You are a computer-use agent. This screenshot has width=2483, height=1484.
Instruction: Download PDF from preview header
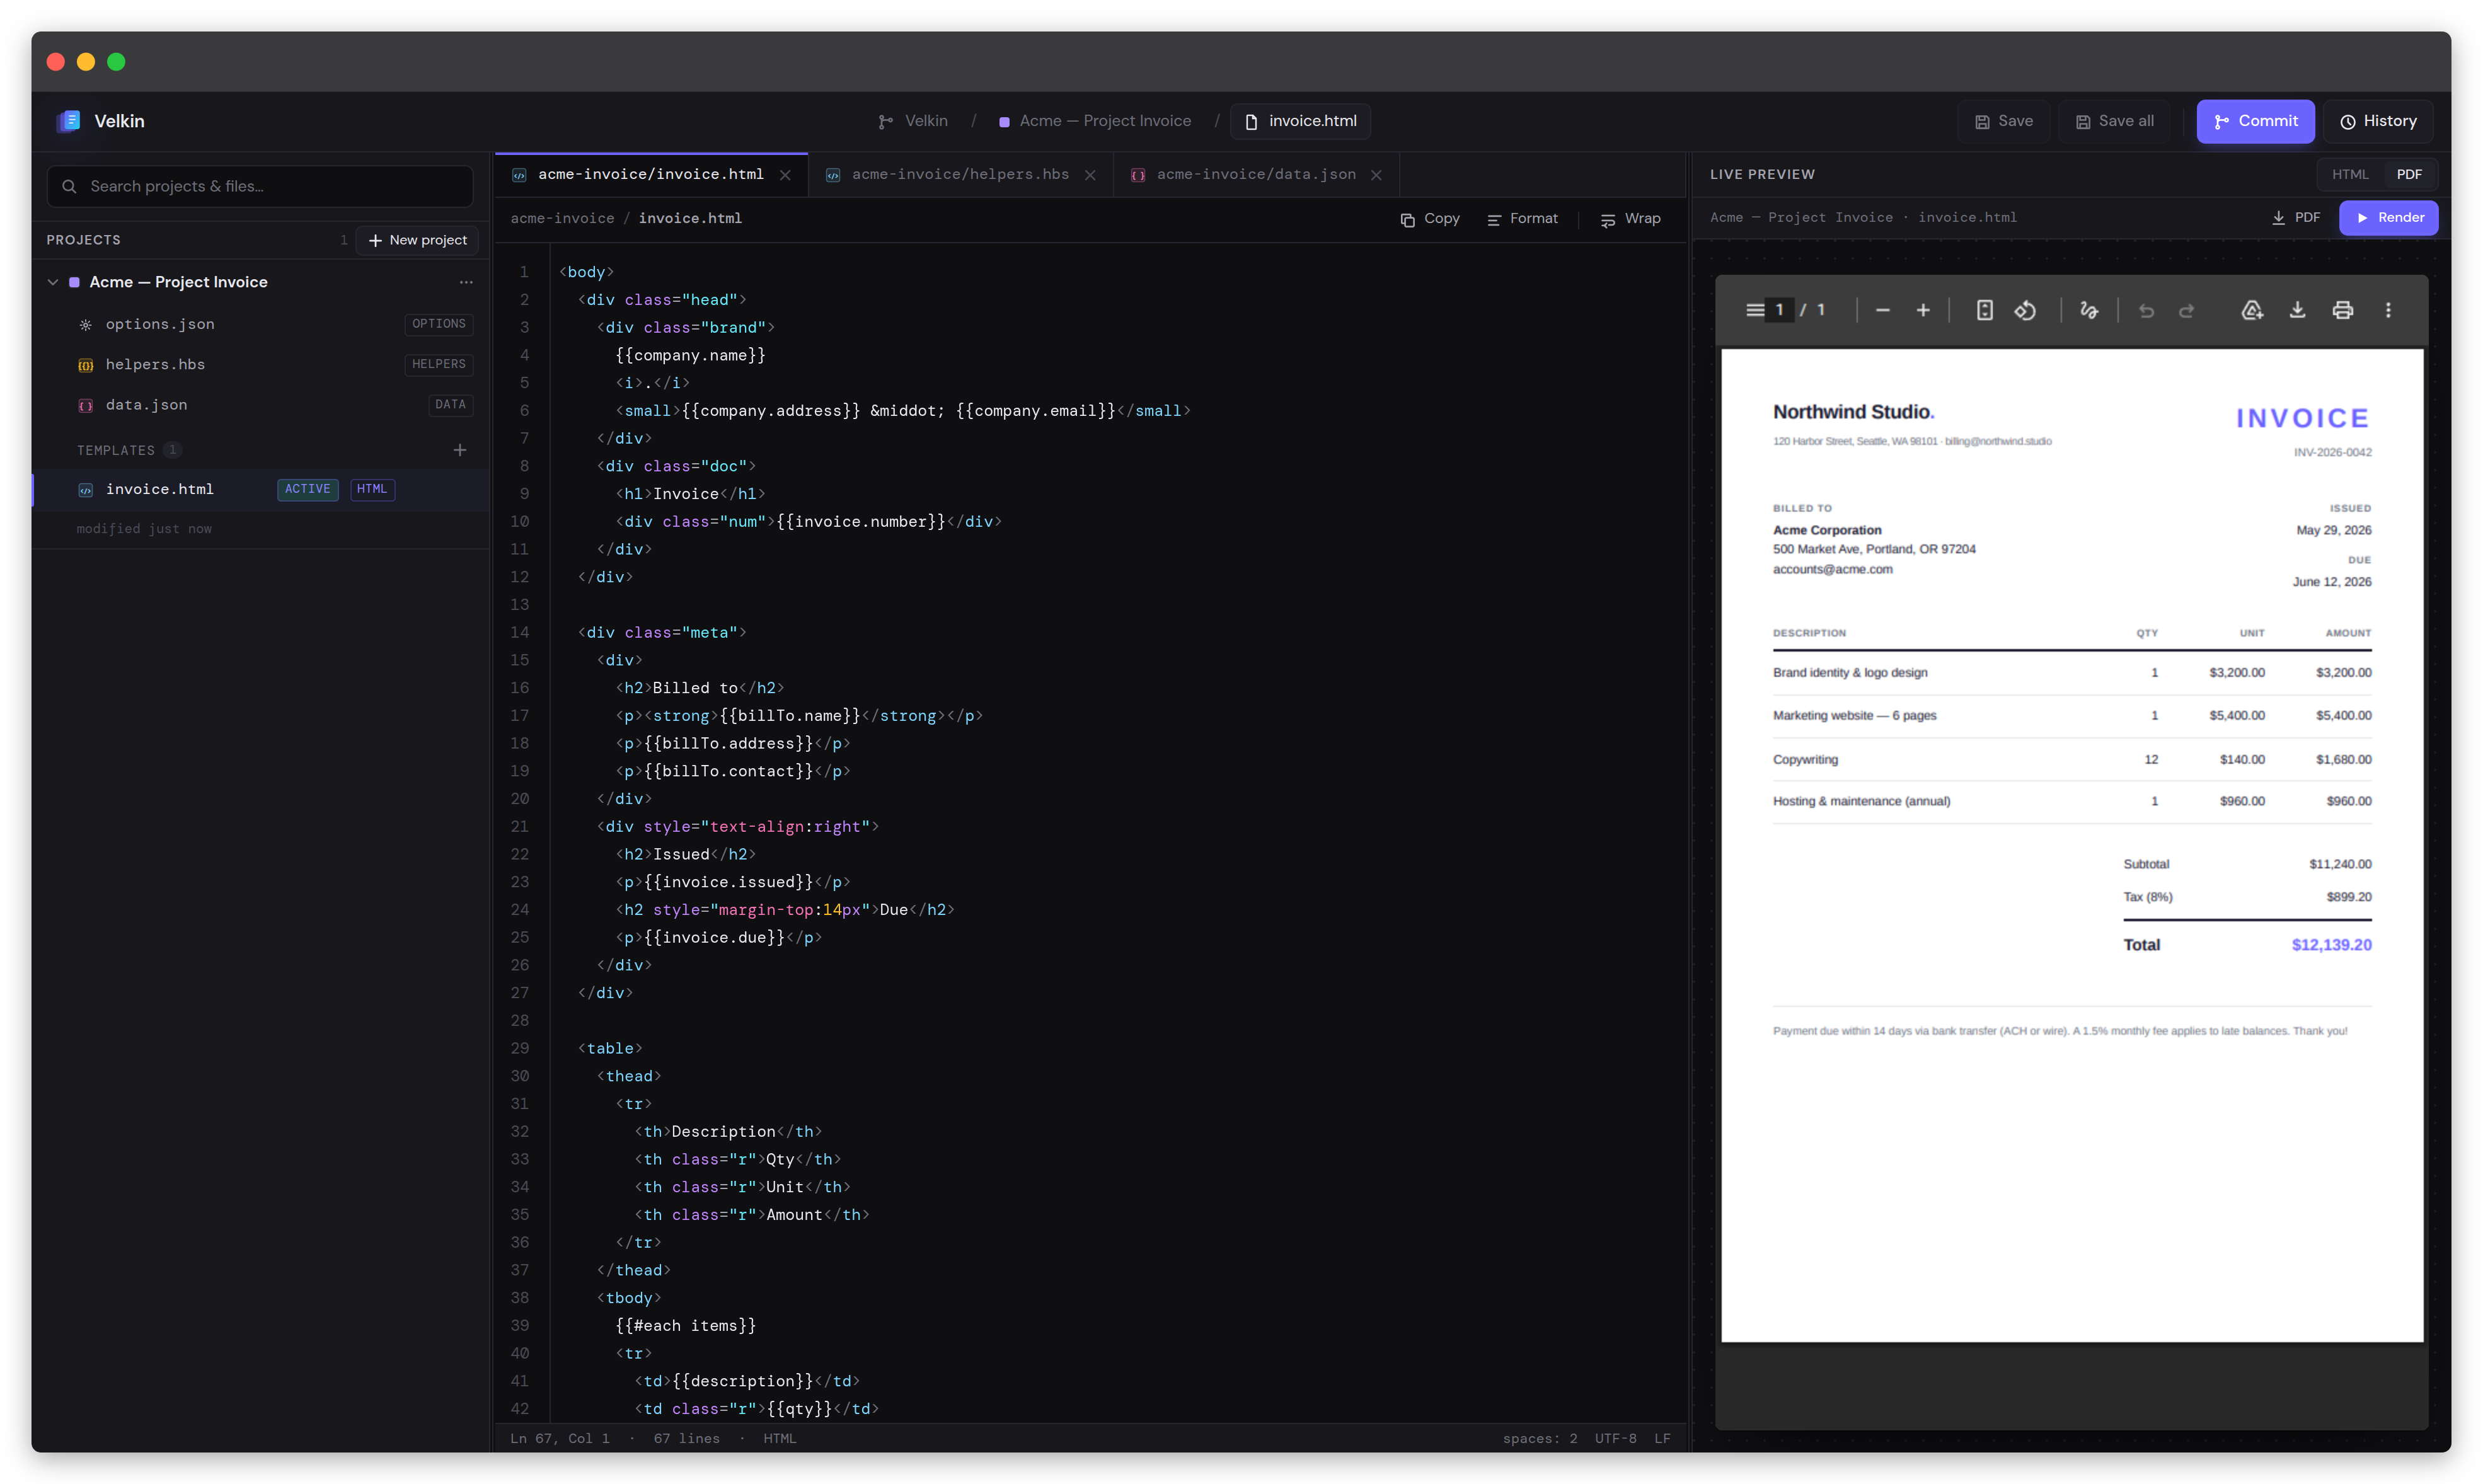pos(2296,218)
